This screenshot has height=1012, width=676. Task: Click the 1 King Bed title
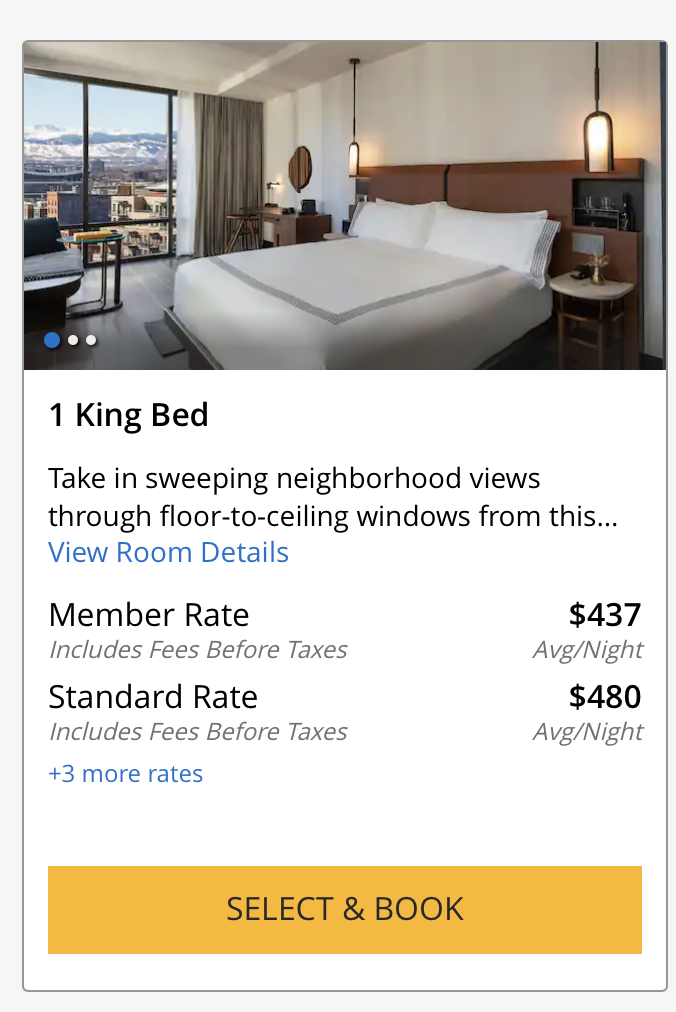coord(128,414)
